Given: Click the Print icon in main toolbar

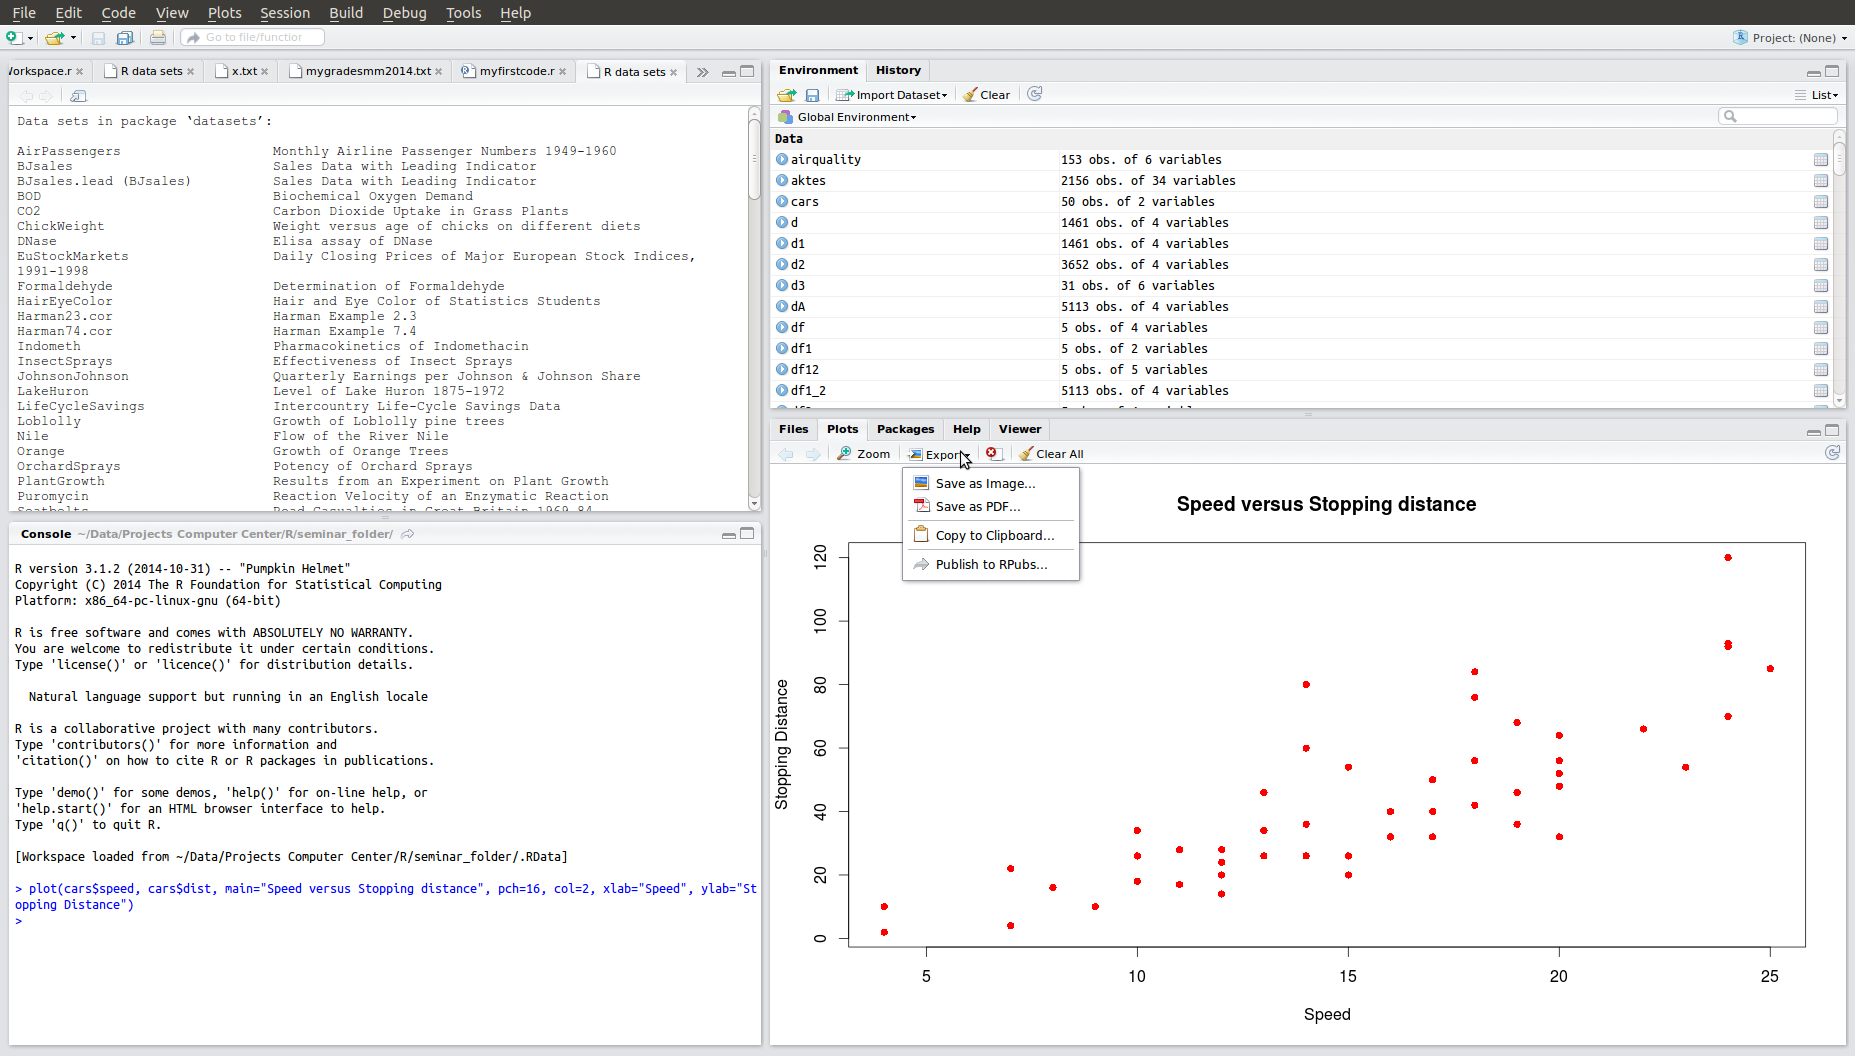Looking at the screenshot, I should click(158, 38).
